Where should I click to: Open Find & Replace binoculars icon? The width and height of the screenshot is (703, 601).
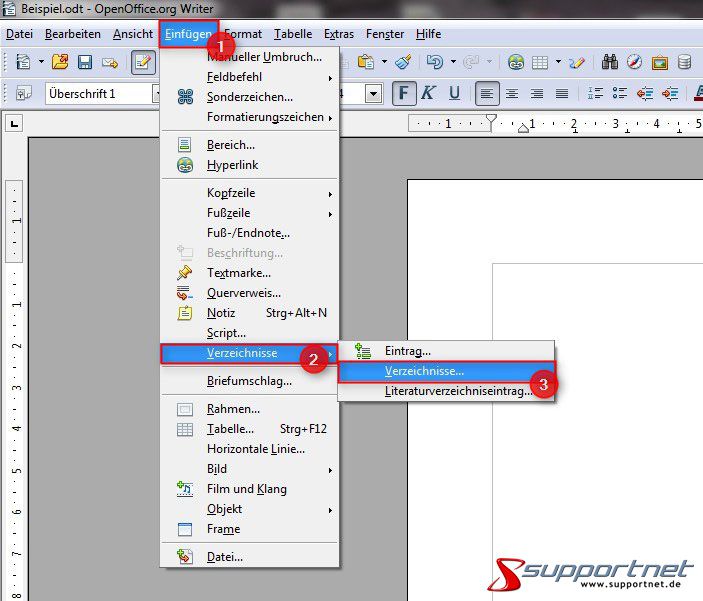click(x=610, y=62)
